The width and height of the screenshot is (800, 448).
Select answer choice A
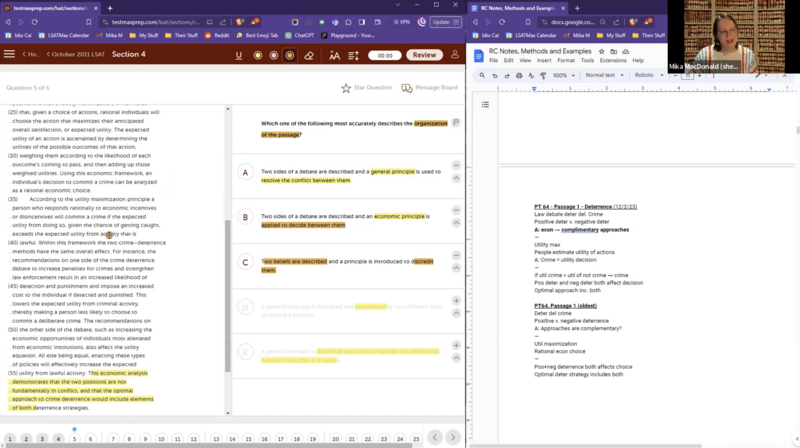pyautogui.click(x=245, y=173)
